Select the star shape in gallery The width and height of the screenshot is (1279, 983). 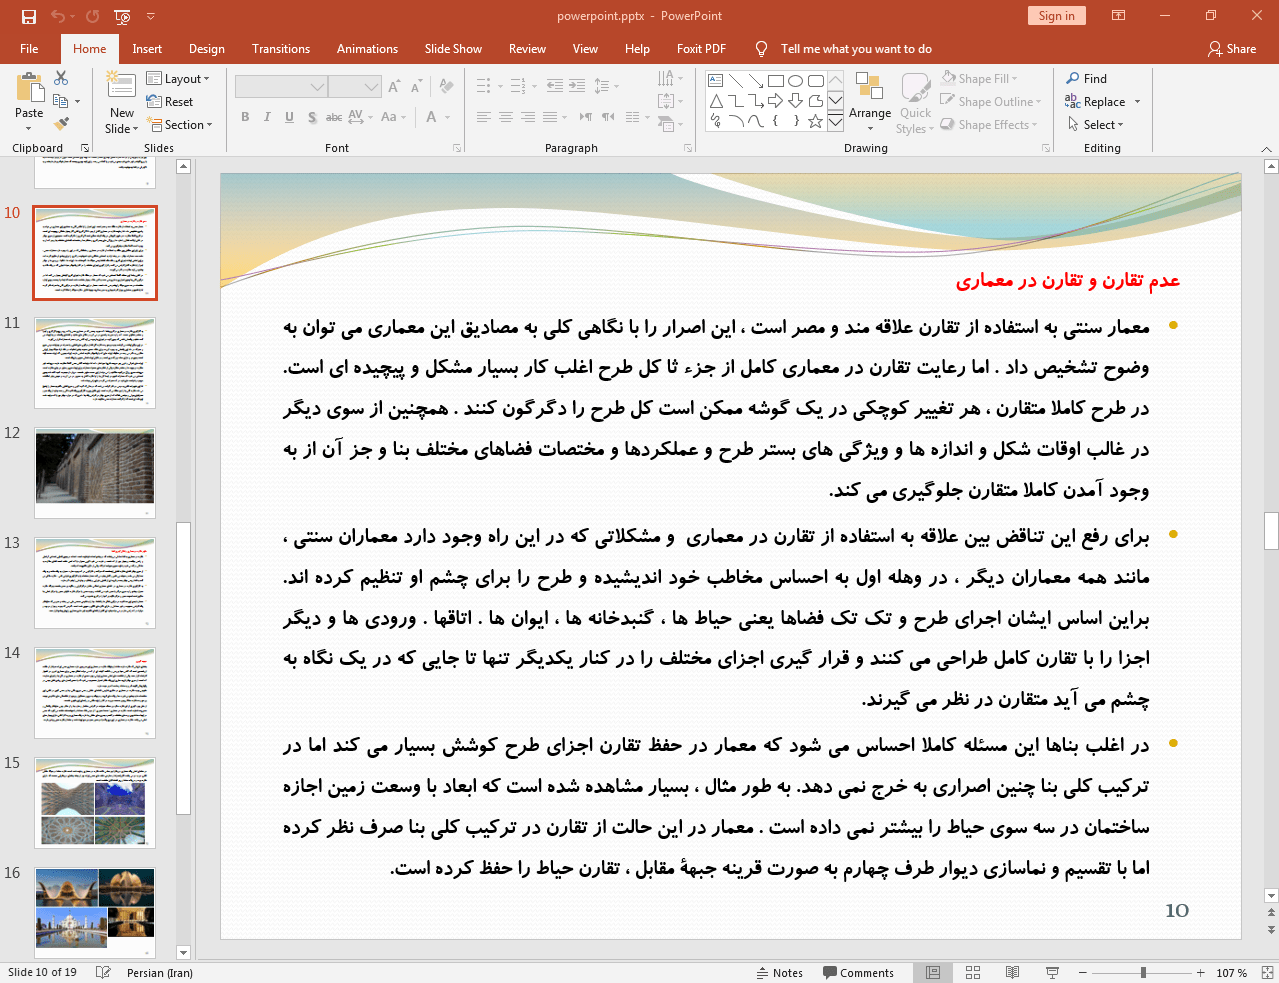pos(816,121)
